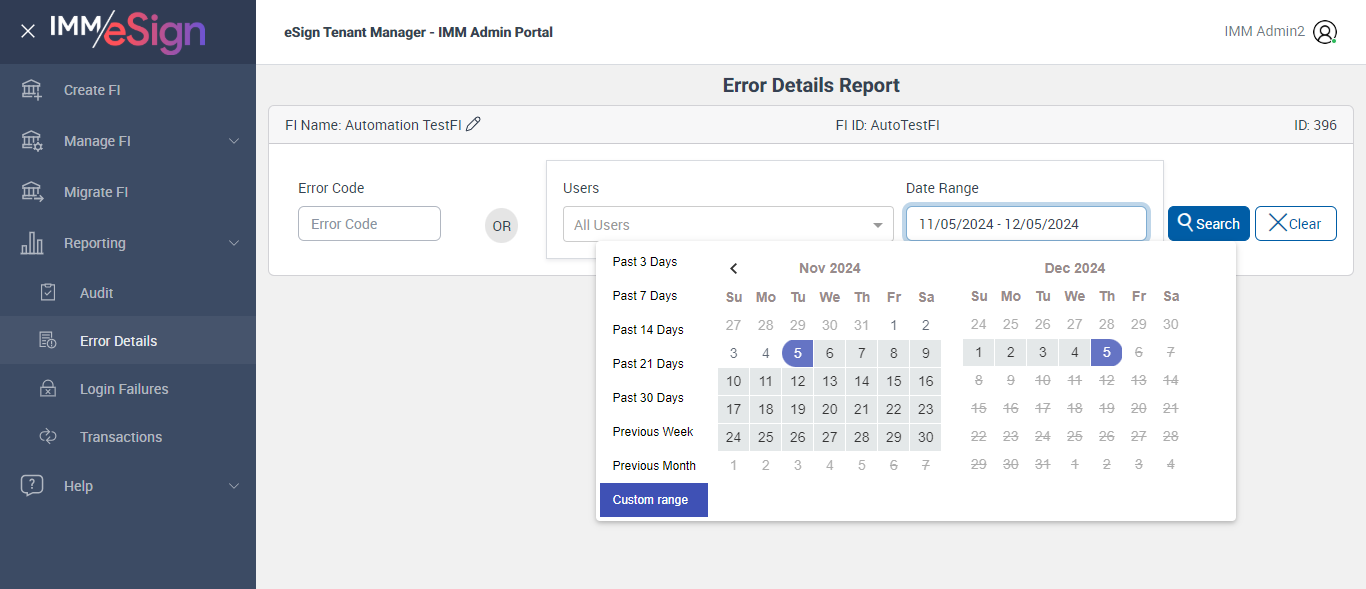The image size is (1366, 589).
Task: Collapse the Reporting section
Action: click(234, 243)
